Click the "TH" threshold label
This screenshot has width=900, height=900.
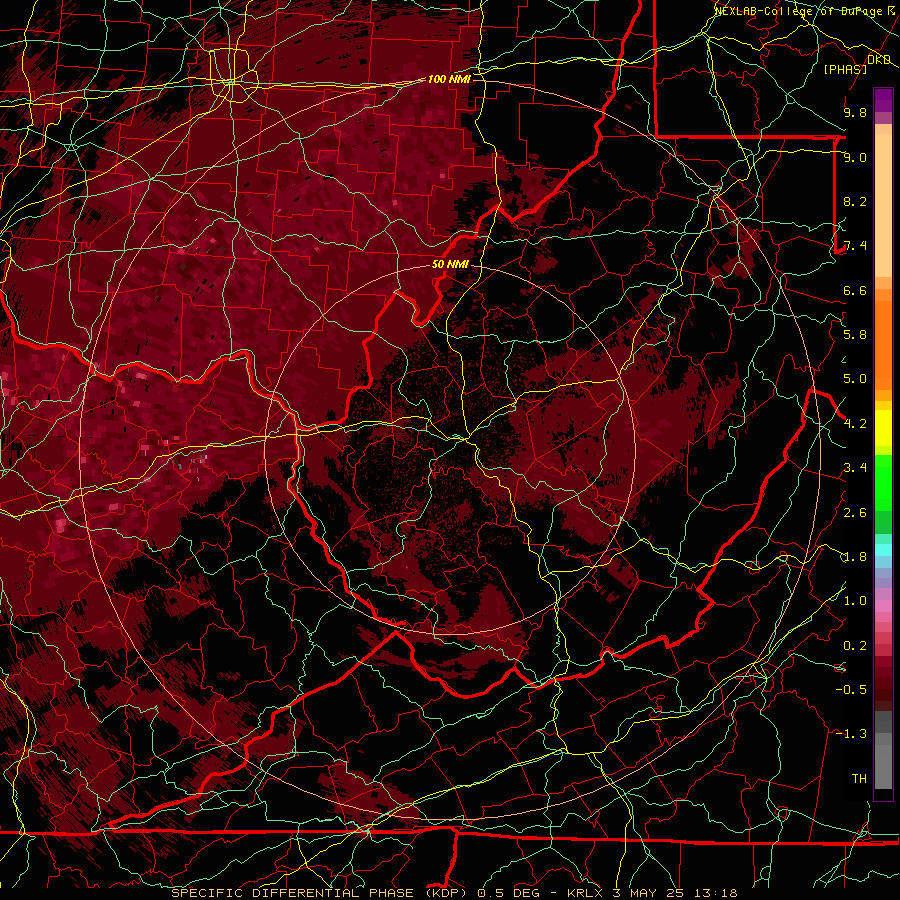(x=859, y=778)
